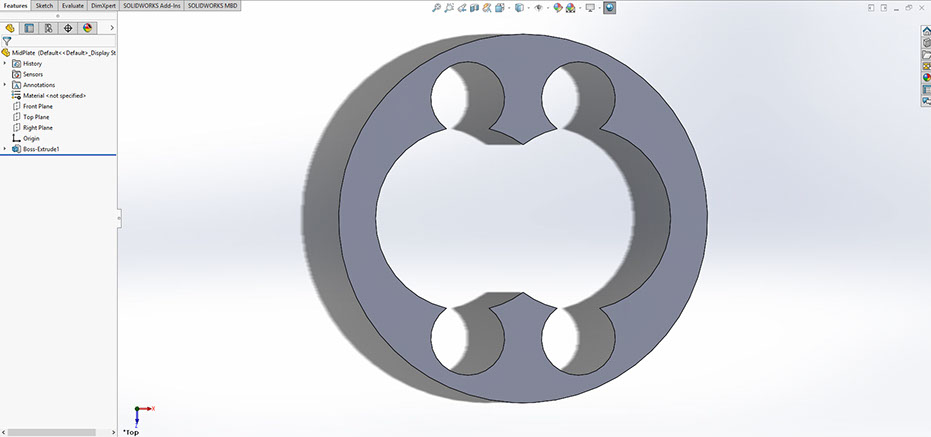931x437 pixels.
Task: Open the DimXpertManager crosshair tab
Action: click(x=67, y=28)
